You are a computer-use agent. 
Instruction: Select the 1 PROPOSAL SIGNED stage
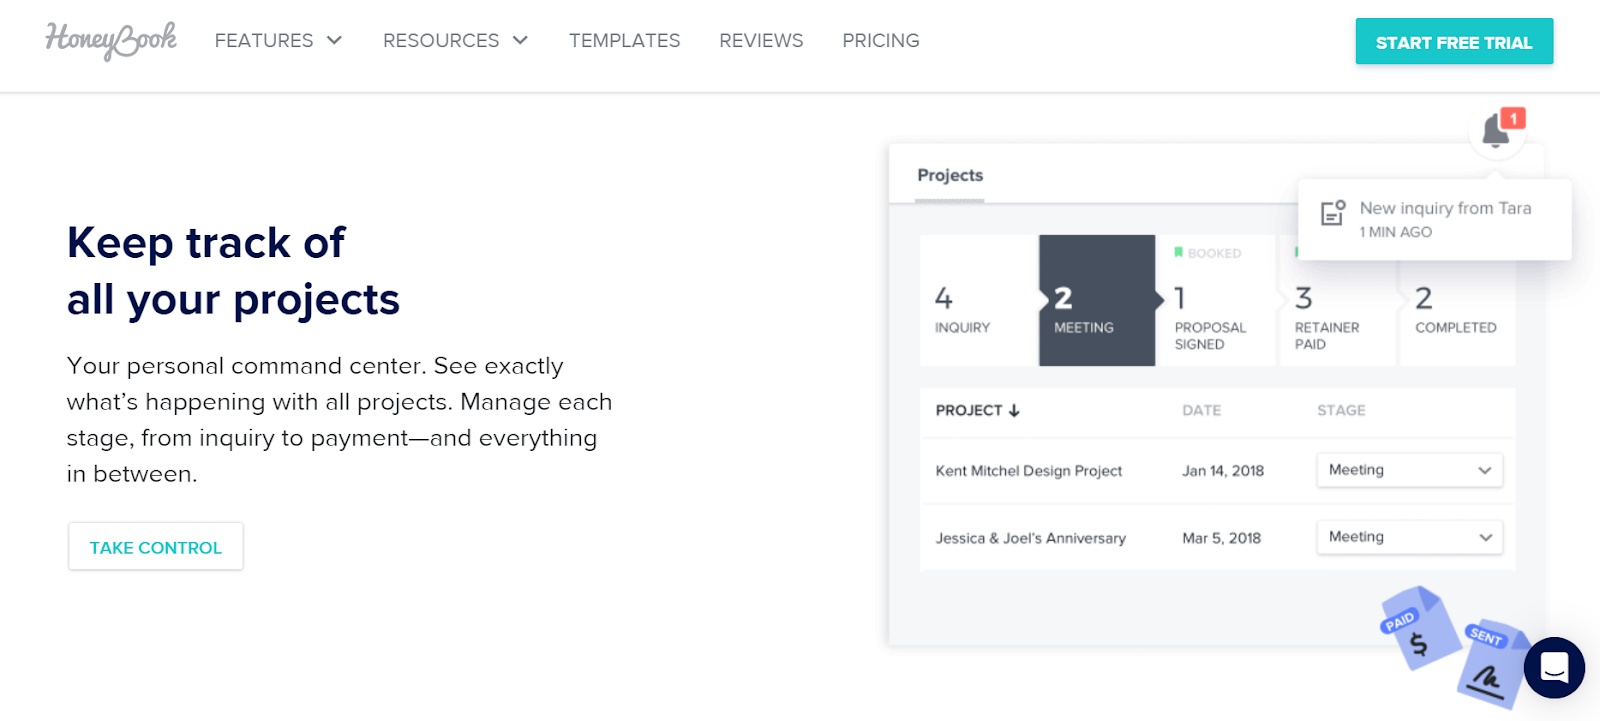click(1216, 300)
